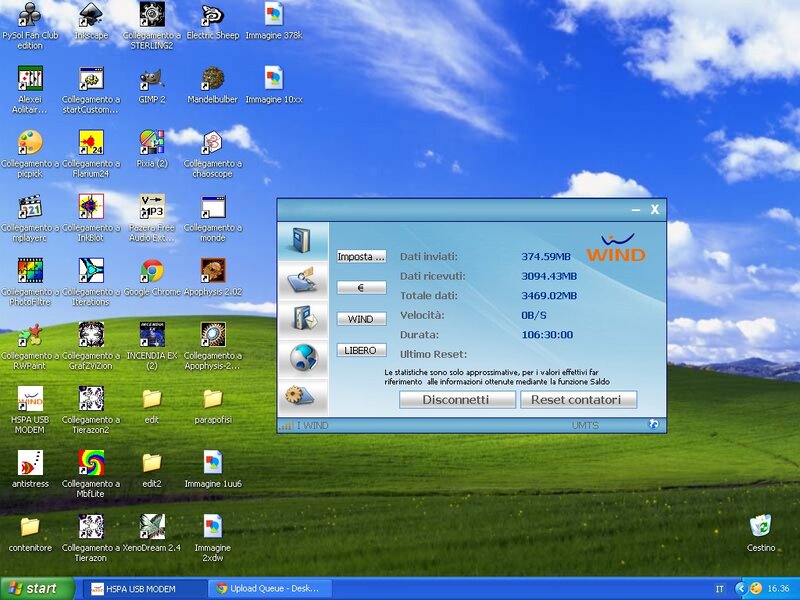
Task: Select the PySol Fan Club edition icon
Action: point(30,24)
